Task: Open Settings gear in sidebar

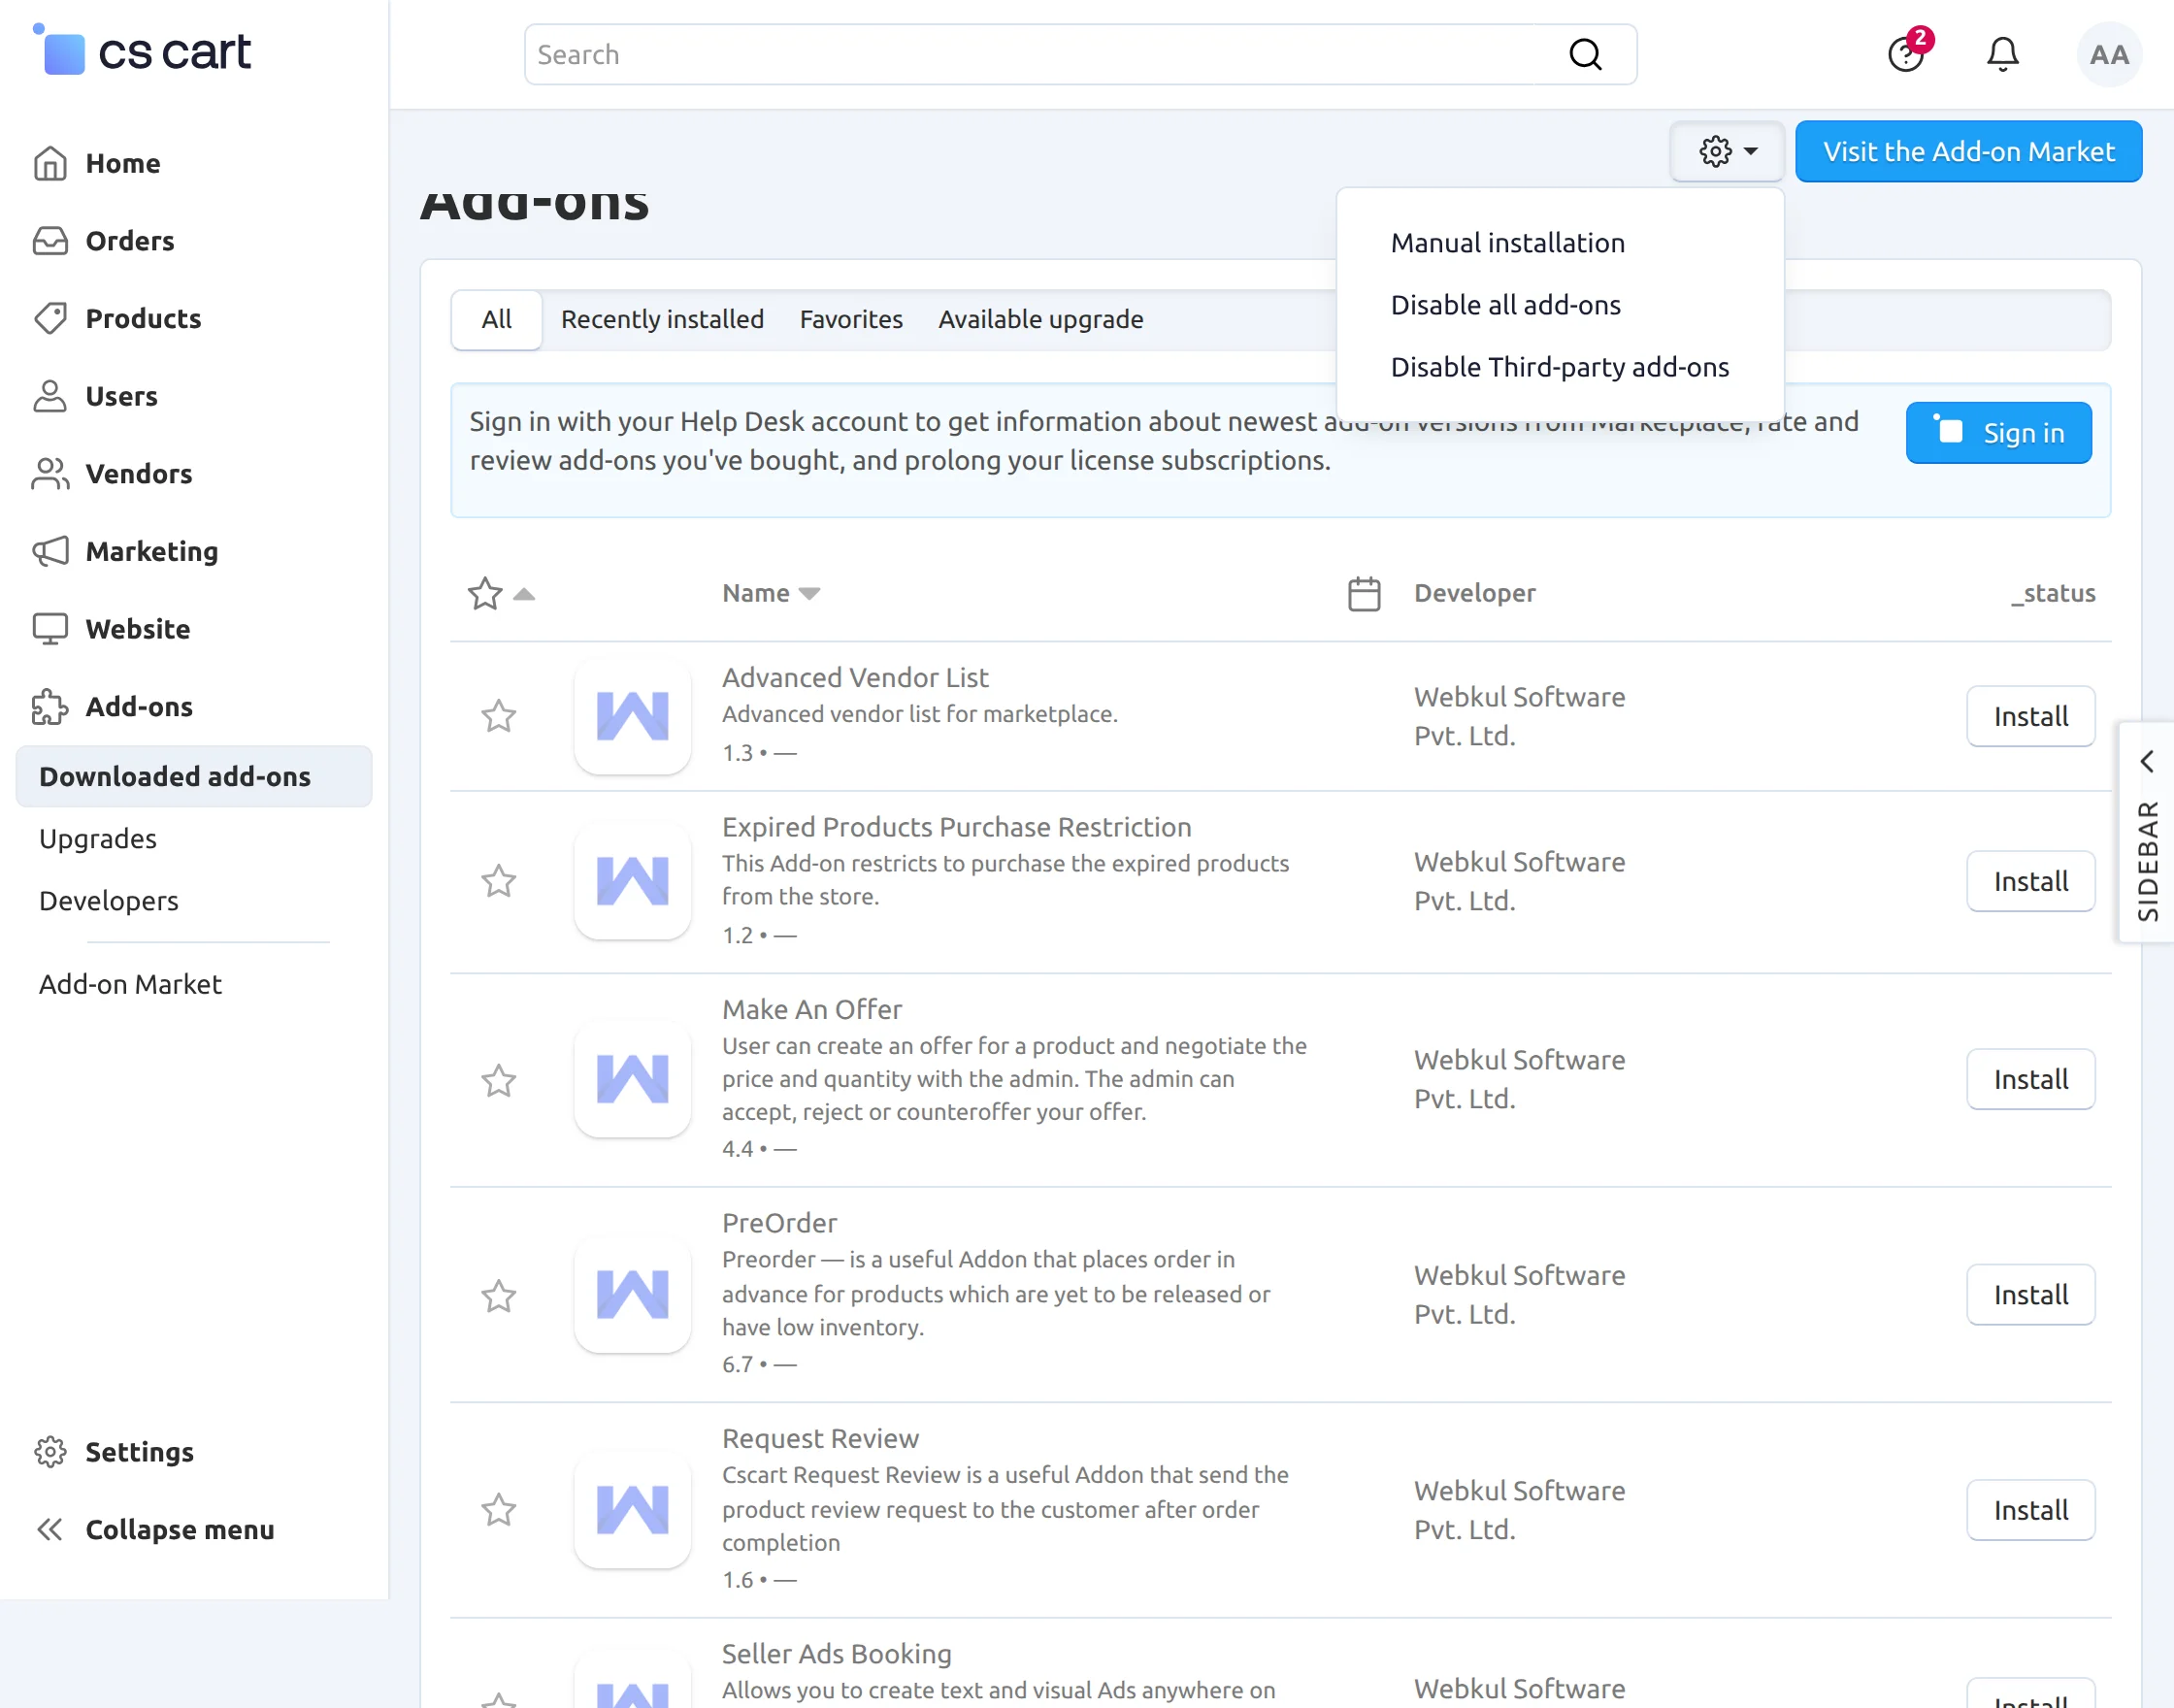Action: 50,1451
